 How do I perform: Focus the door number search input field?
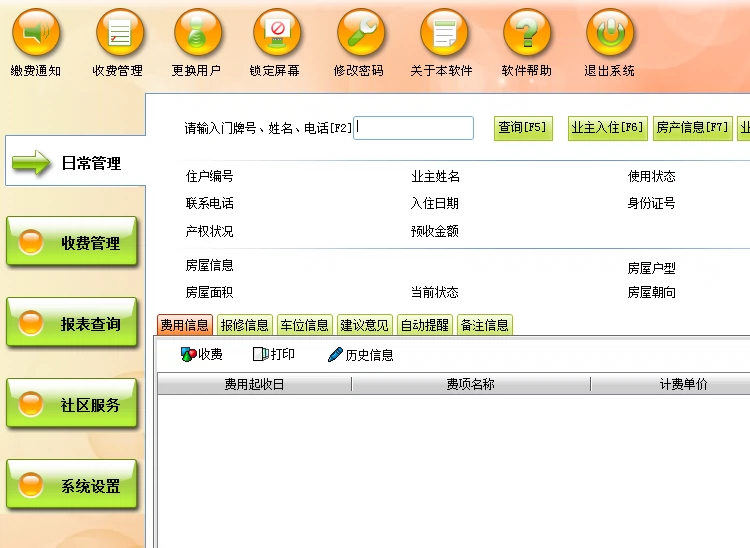(x=413, y=128)
